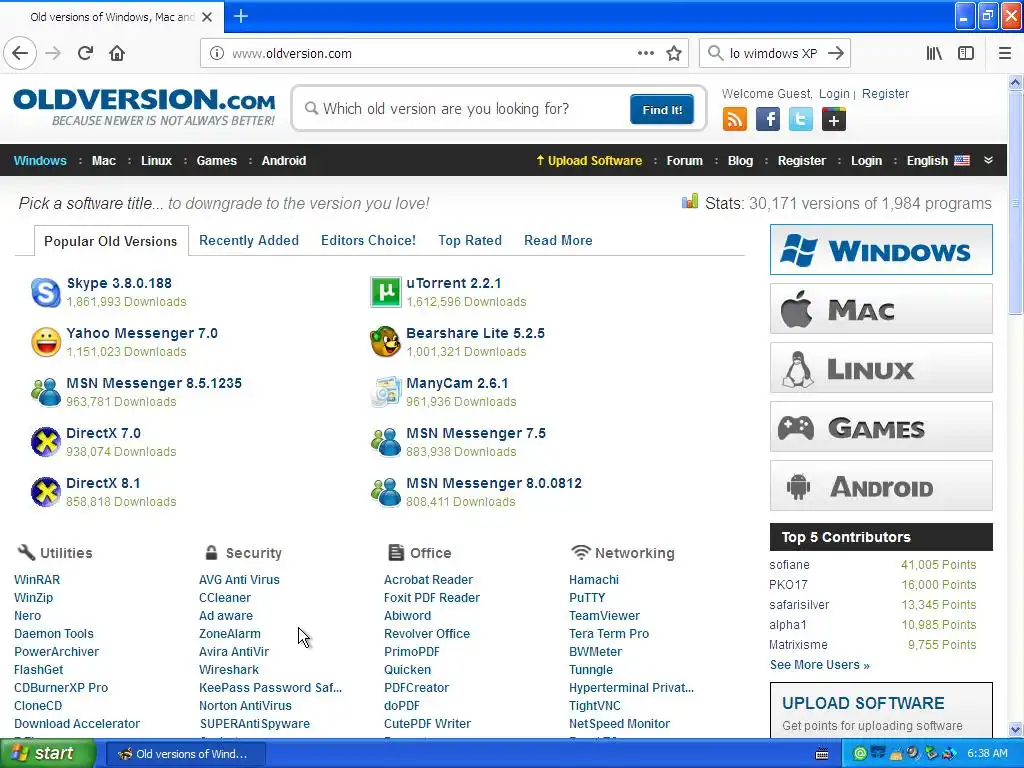Click the Yahoo Messenger smiley icon
The width and height of the screenshot is (1024, 768).
pyautogui.click(x=46, y=342)
